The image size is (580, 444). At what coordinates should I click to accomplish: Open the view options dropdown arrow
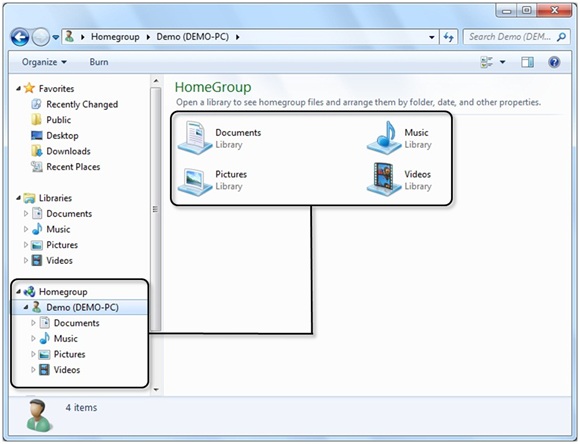click(x=503, y=62)
